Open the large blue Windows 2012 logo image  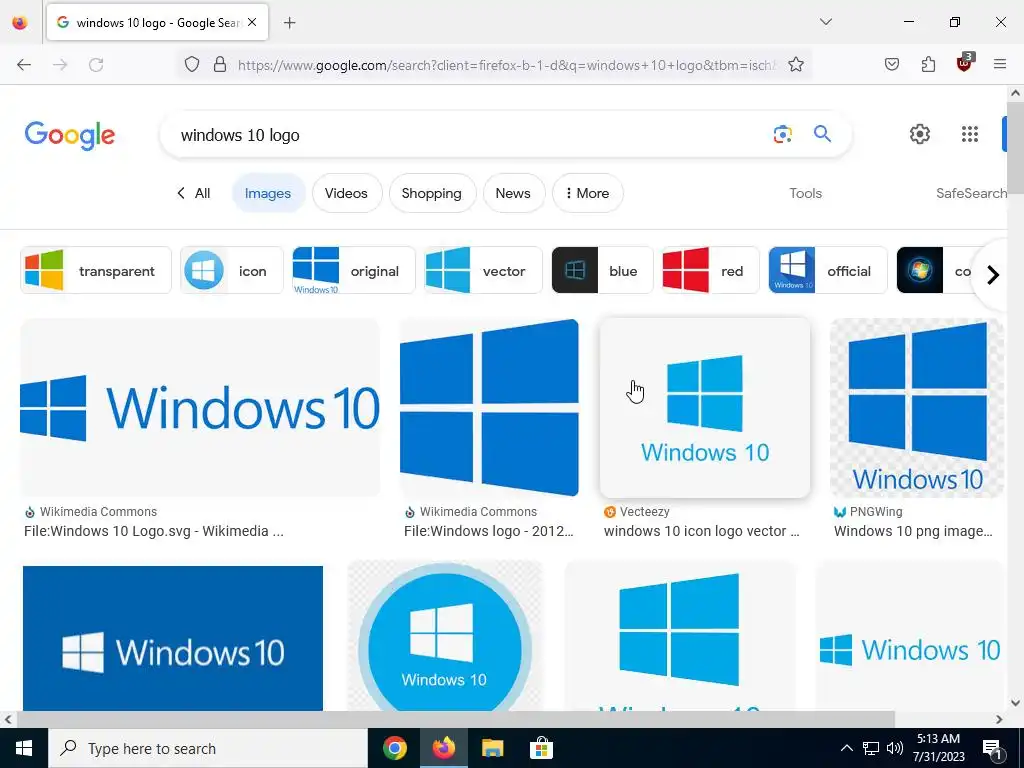click(489, 408)
